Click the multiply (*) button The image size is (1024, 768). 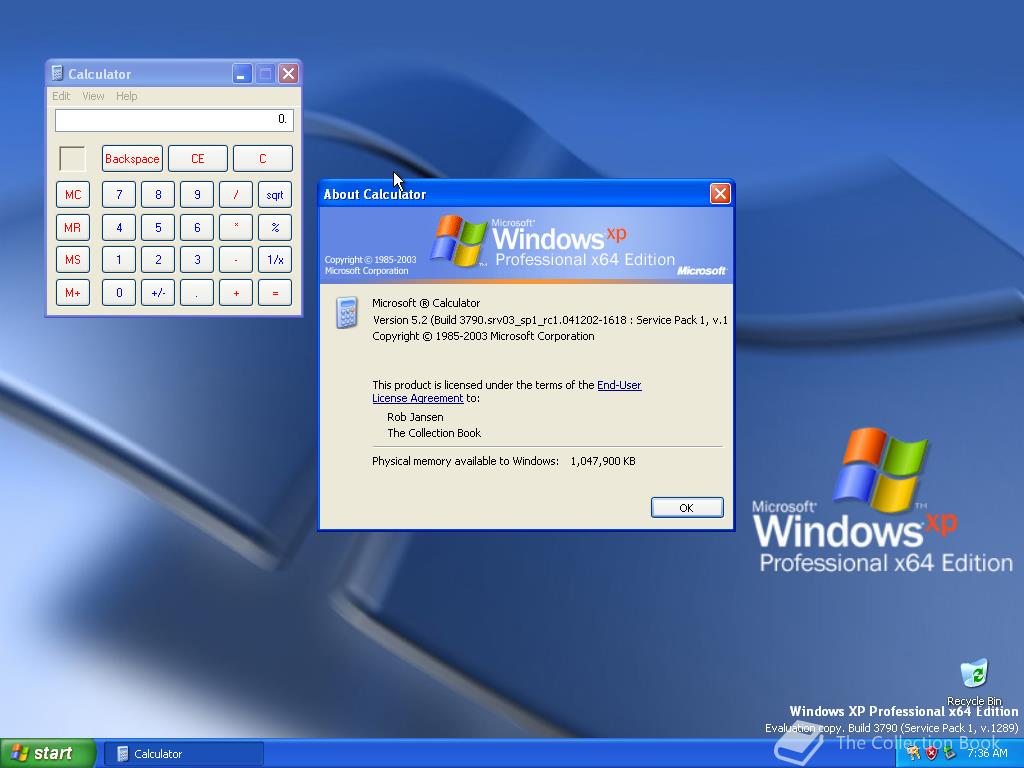pyautogui.click(x=236, y=227)
